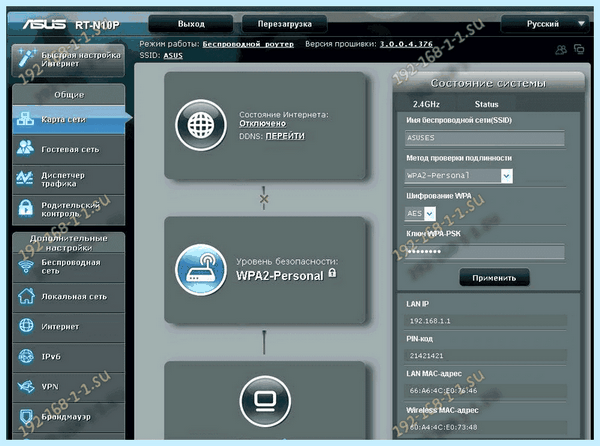Follow the ASUS SSID link in header
The width and height of the screenshot is (600, 446).
(x=173, y=55)
